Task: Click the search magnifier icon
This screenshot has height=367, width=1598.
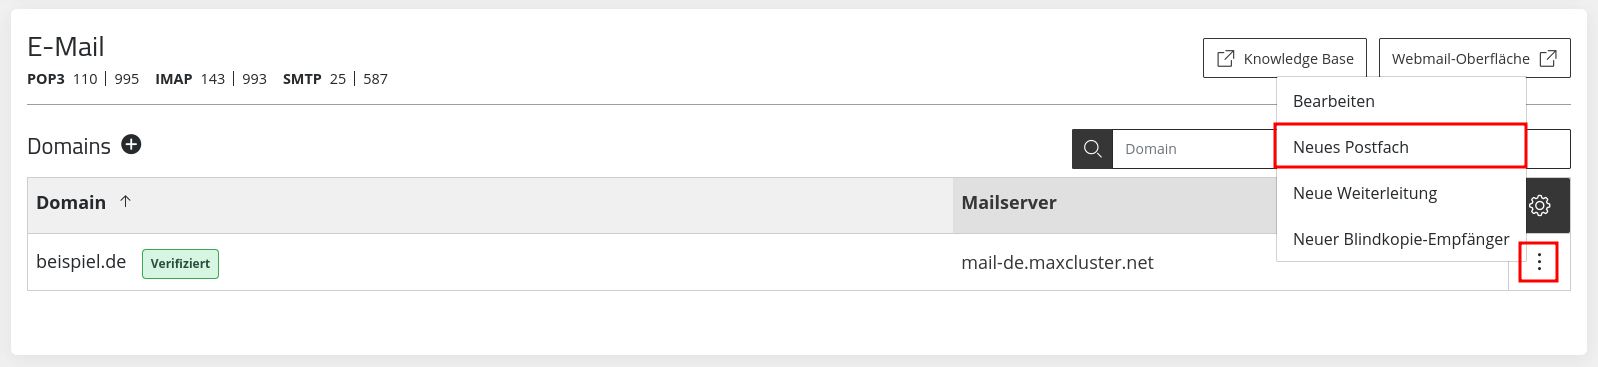Action: [x=1092, y=149]
